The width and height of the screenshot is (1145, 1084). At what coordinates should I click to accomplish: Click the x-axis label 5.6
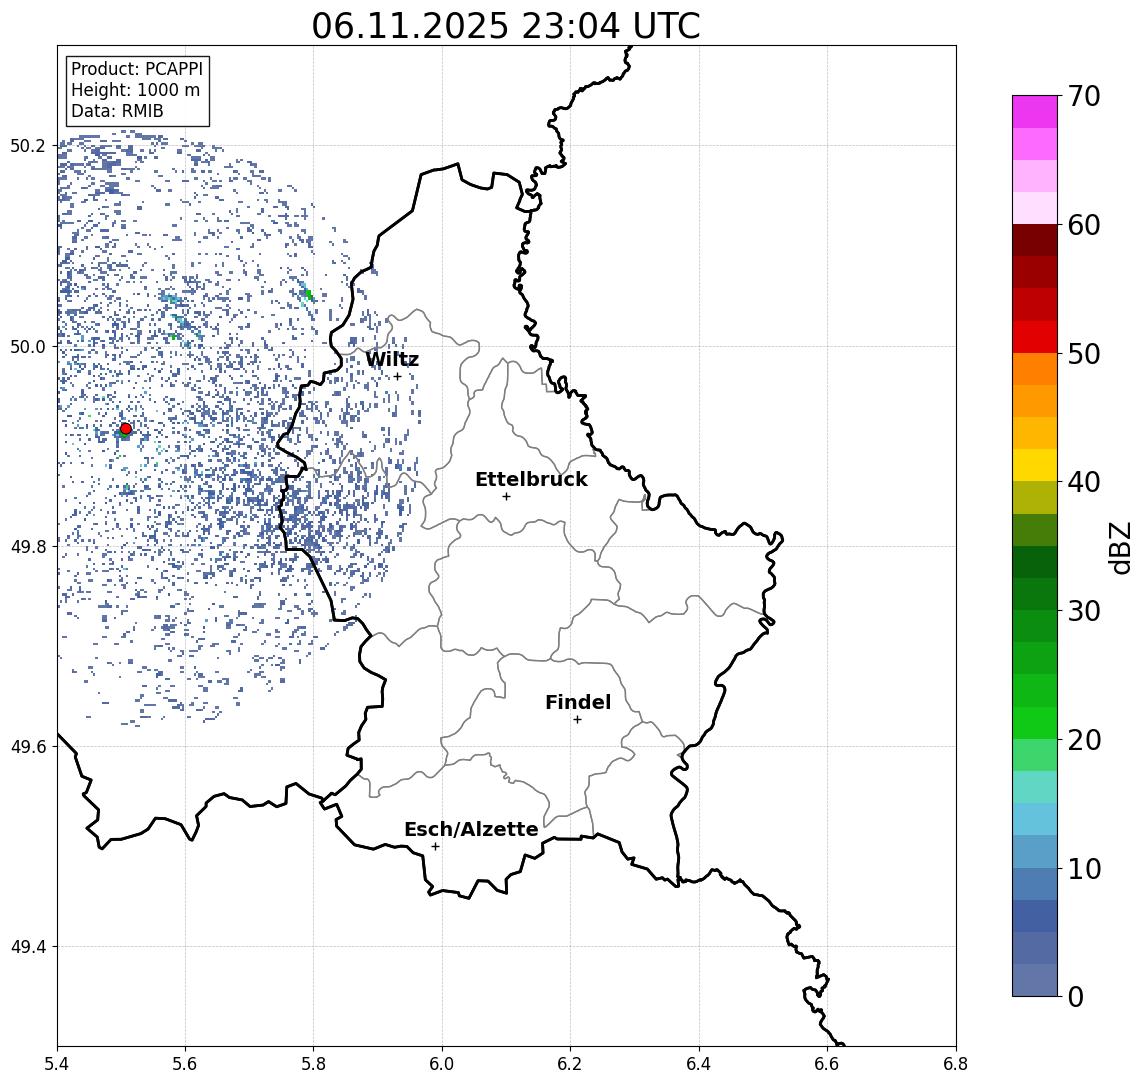[185, 1064]
